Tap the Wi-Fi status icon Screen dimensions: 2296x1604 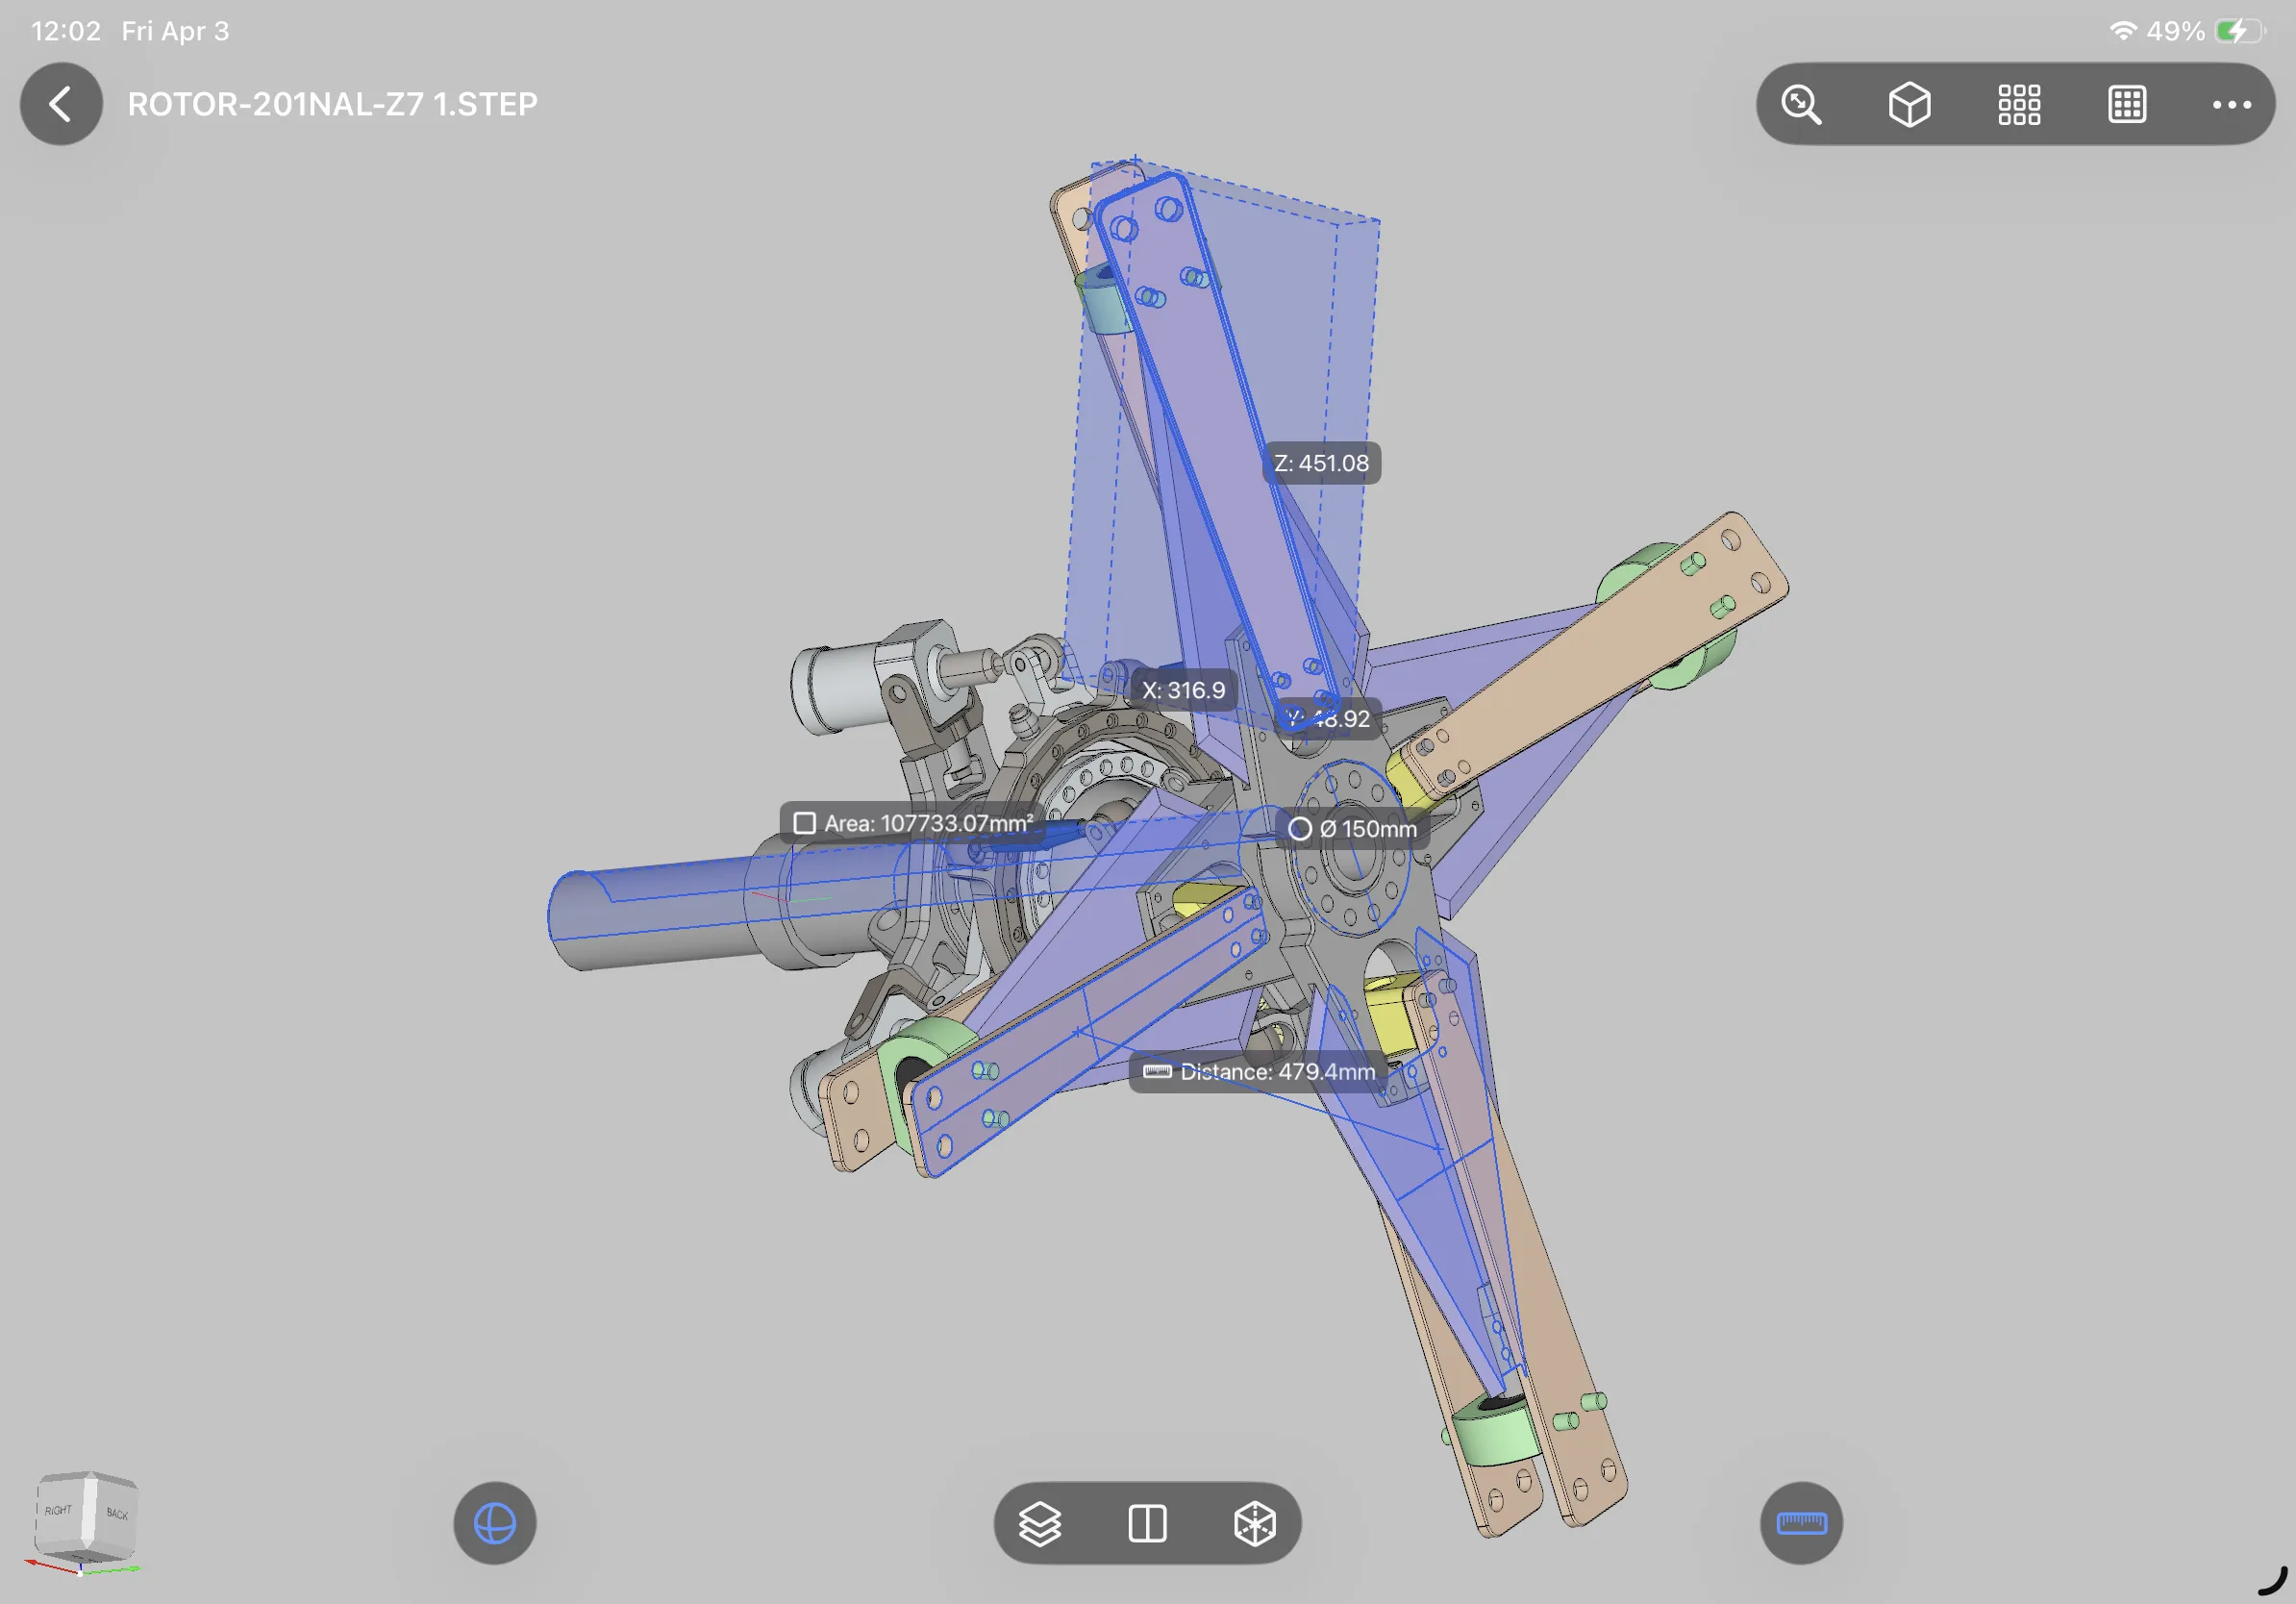[x=2122, y=31]
